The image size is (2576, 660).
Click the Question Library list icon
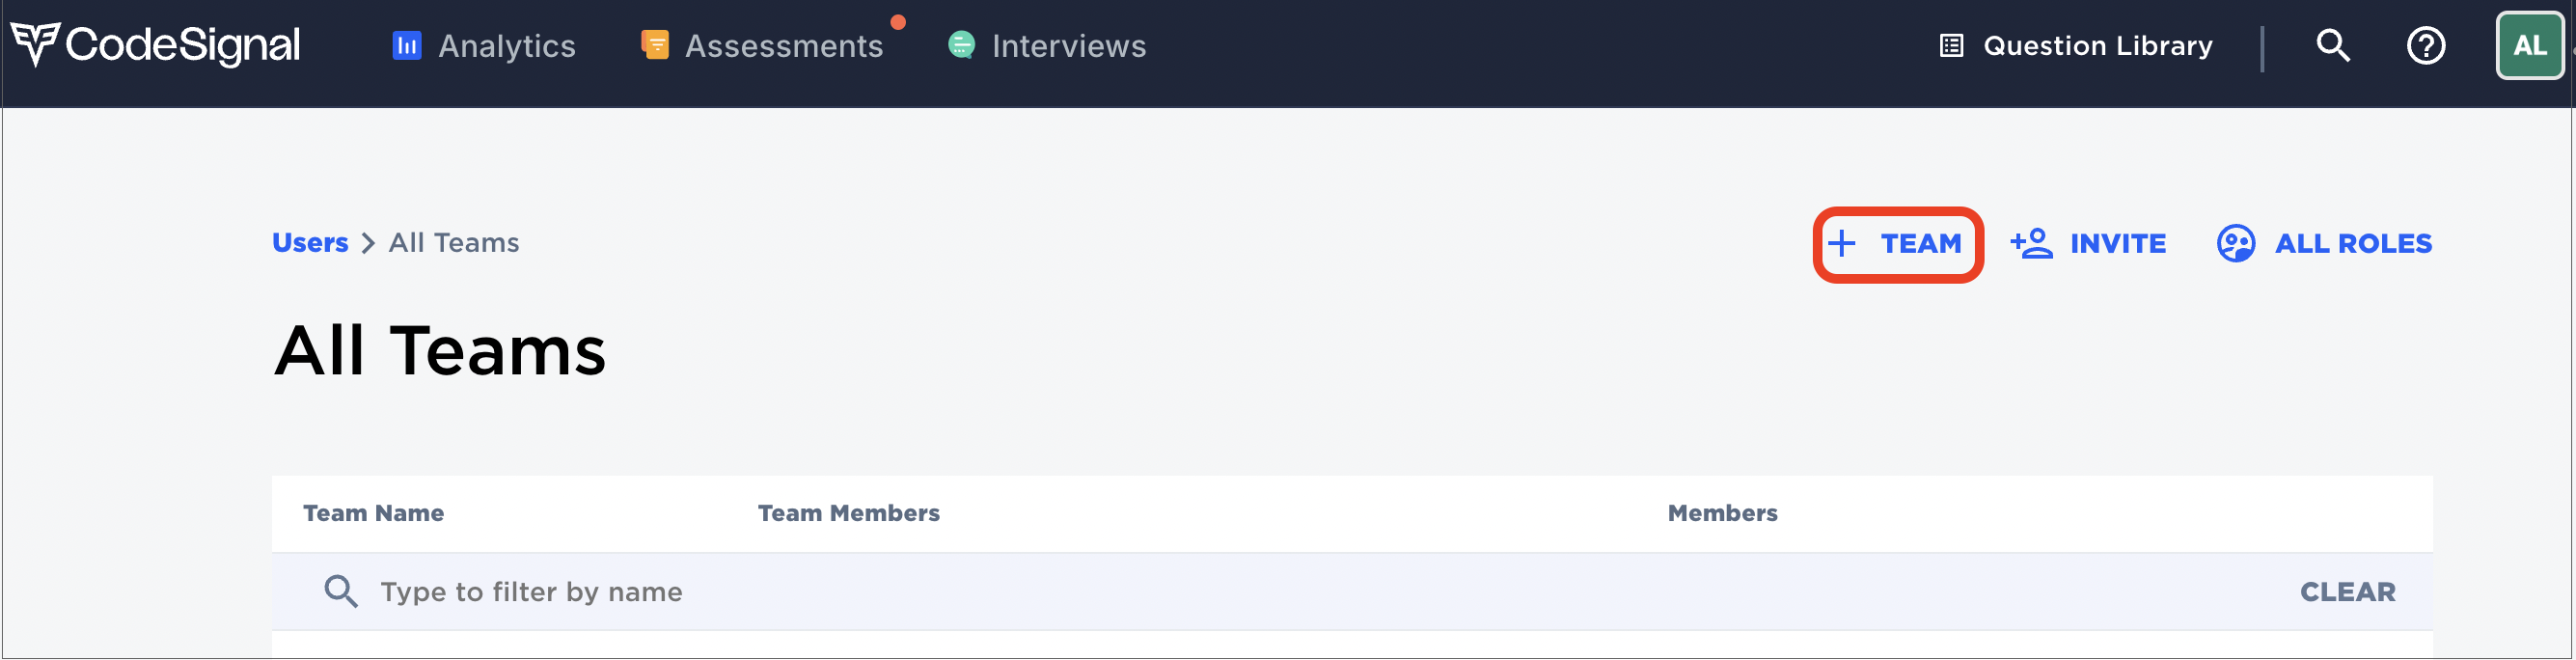click(1951, 46)
